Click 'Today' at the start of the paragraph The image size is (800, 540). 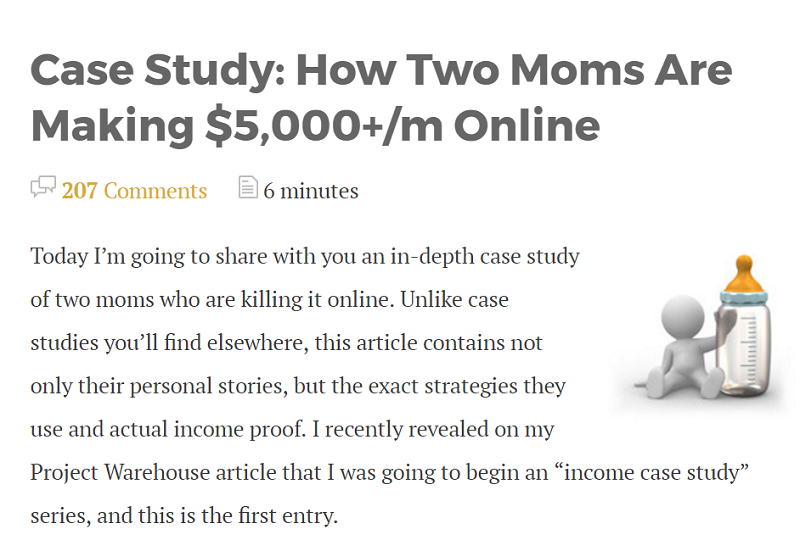pyautogui.click(x=59, y=256)
